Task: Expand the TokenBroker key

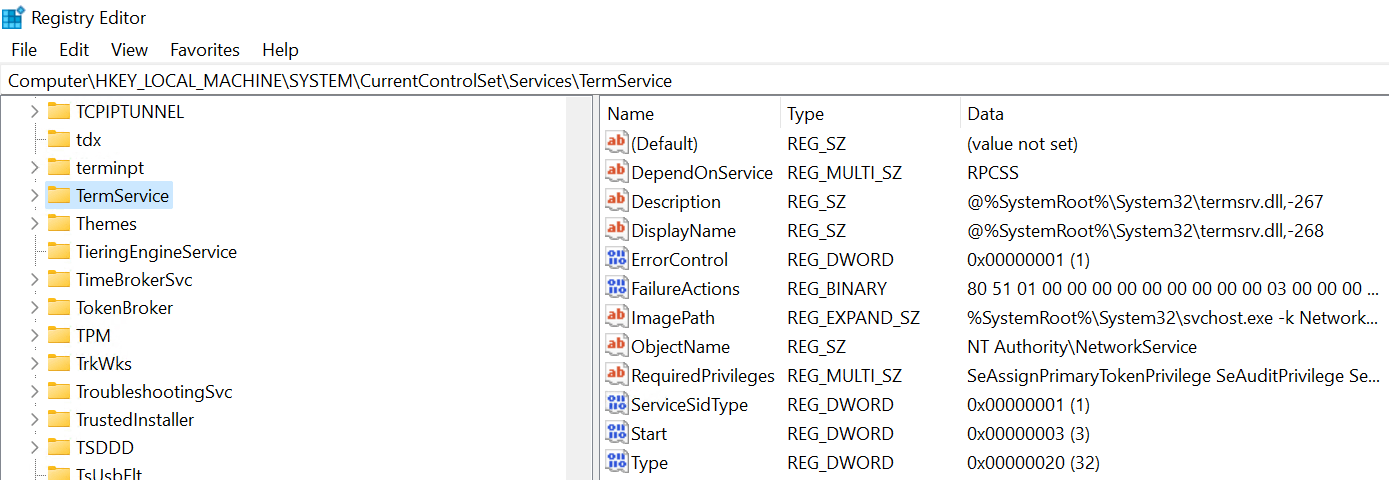Action: (35, 307)
